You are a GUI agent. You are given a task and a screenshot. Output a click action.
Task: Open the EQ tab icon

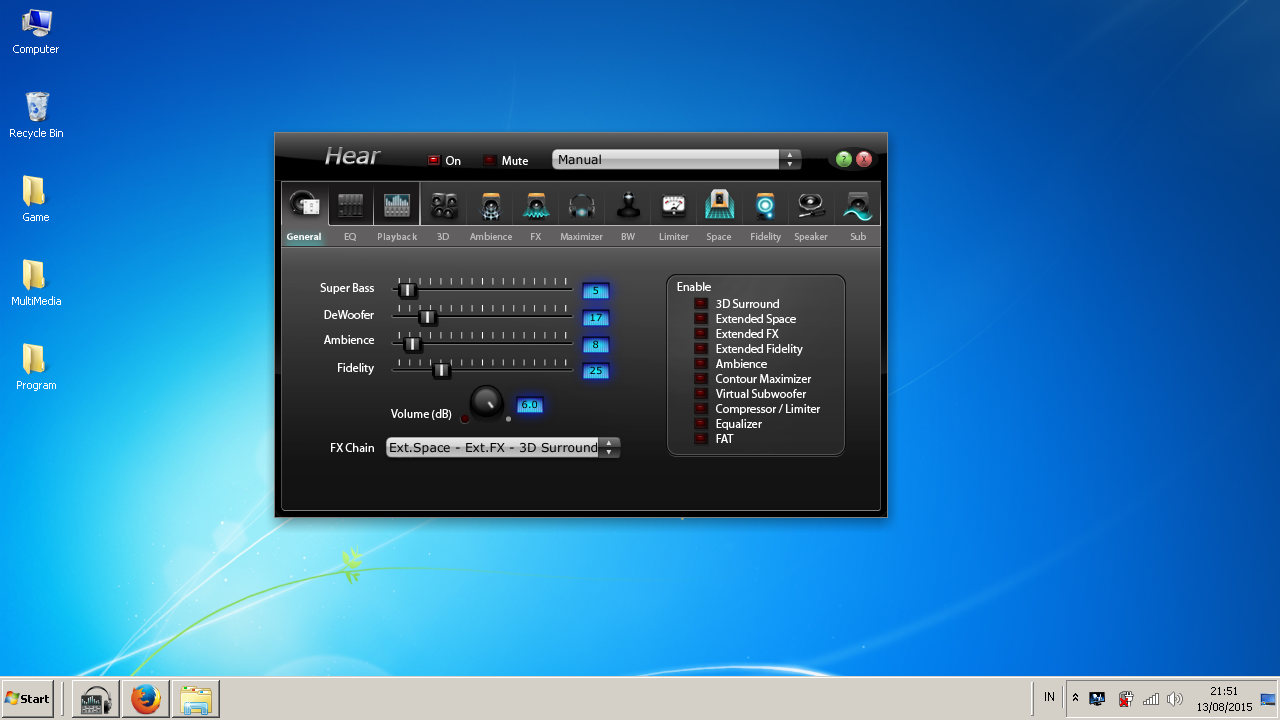(x=350, y=205)
